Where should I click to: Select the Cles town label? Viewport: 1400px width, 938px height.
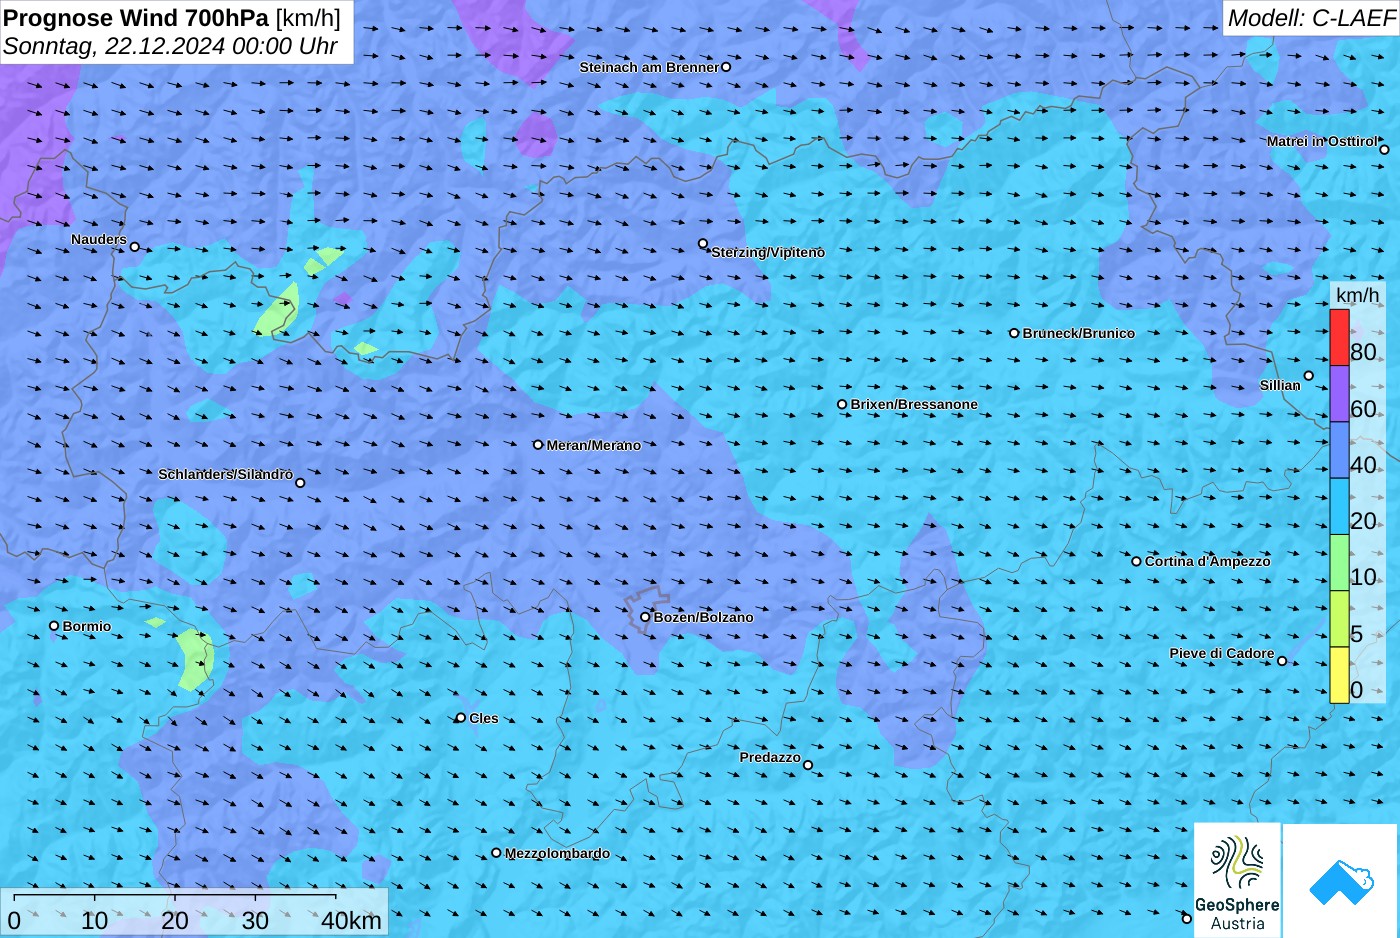click(x=484, y=718)
